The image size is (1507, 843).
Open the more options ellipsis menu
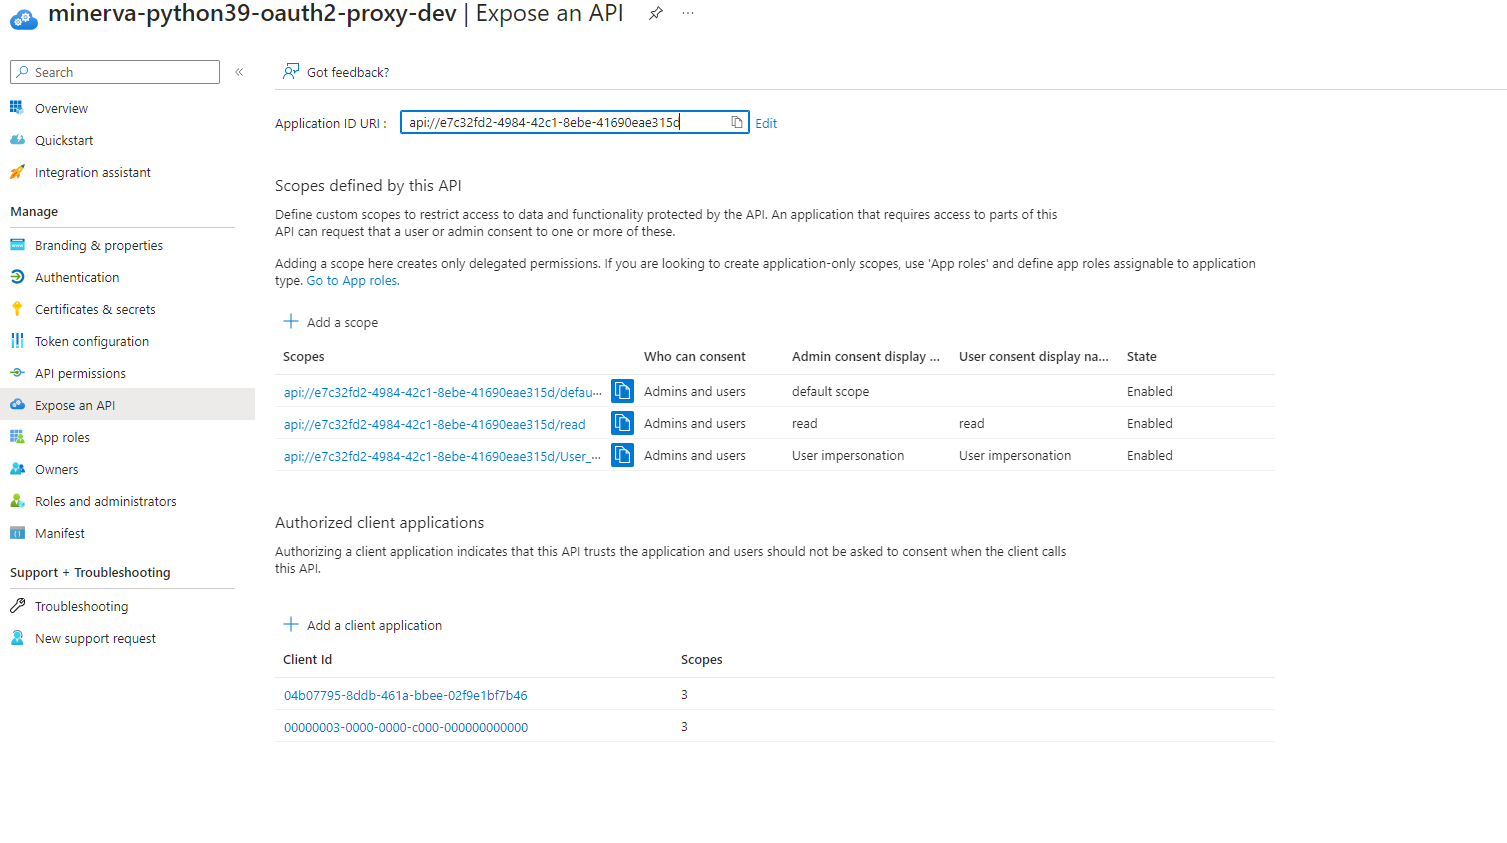coord(687,13)
